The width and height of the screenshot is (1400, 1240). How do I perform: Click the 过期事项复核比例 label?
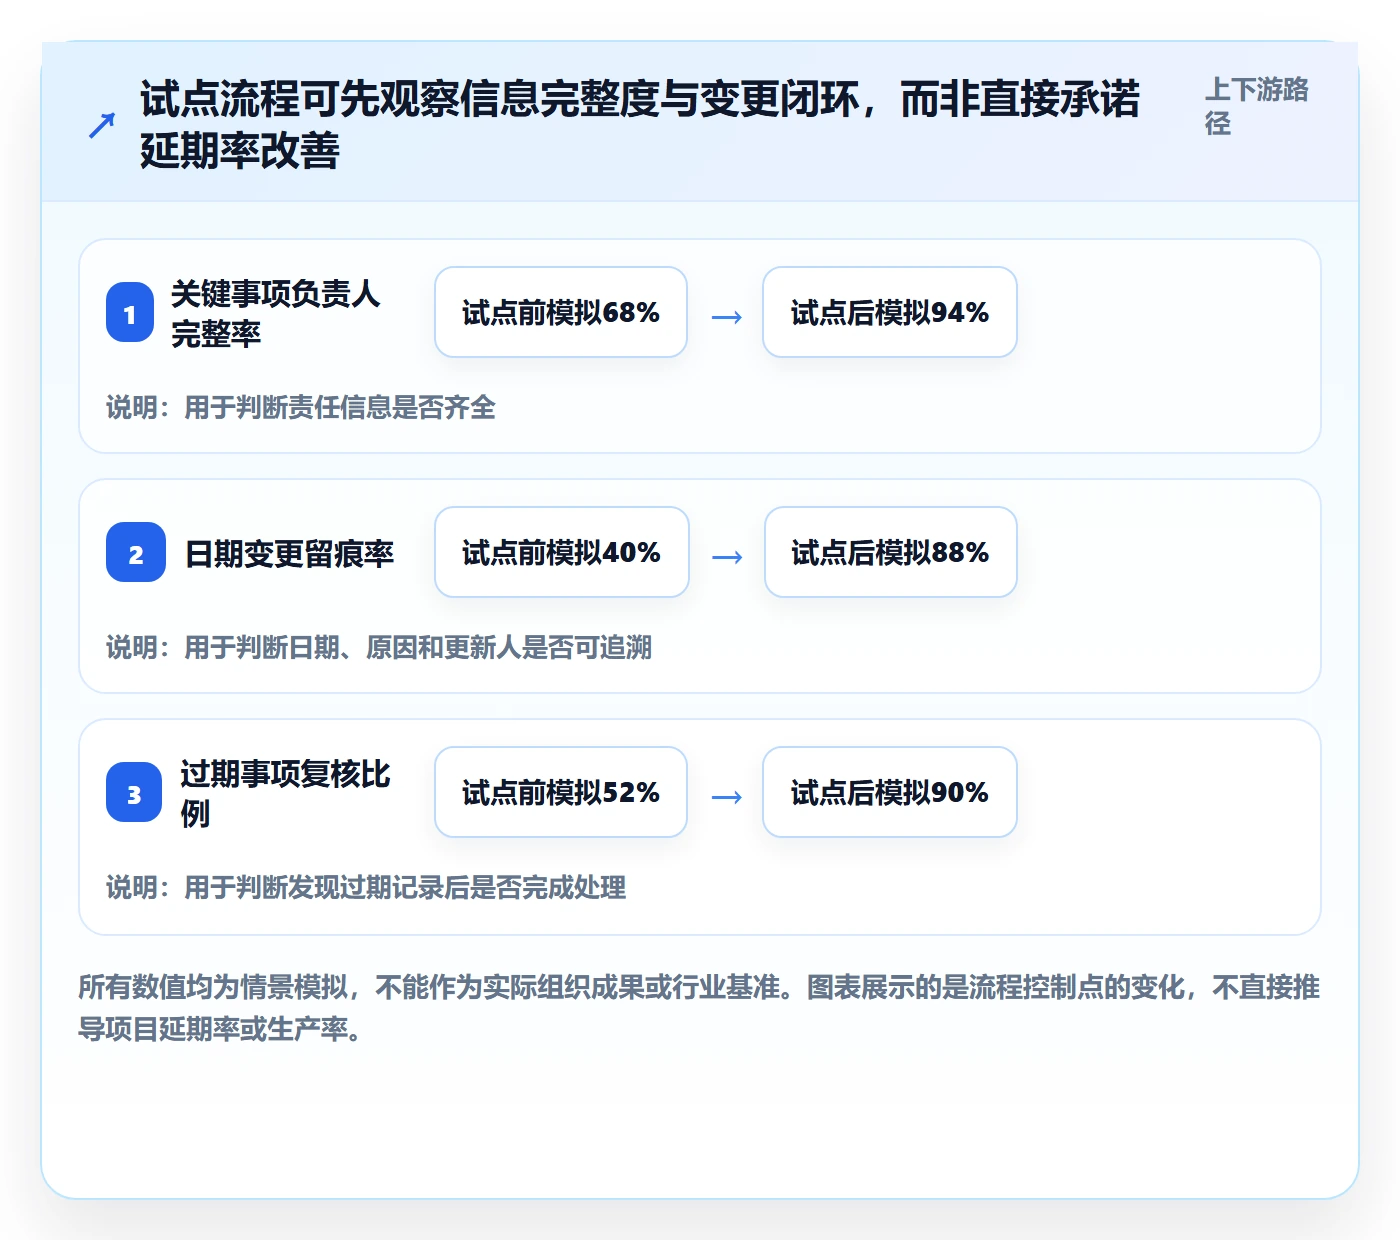286,793
